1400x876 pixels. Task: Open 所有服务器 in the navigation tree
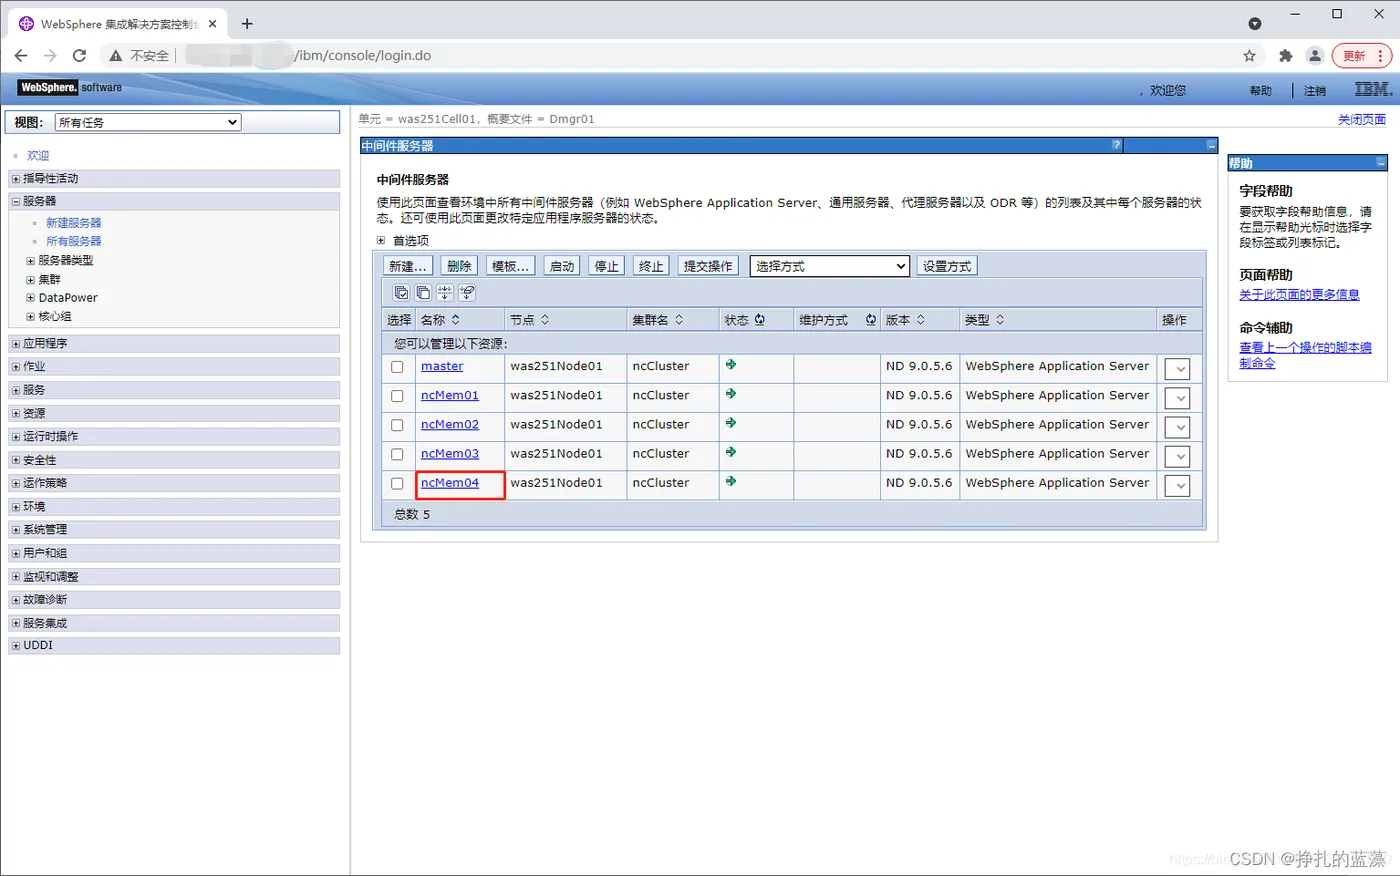(74, 241)
